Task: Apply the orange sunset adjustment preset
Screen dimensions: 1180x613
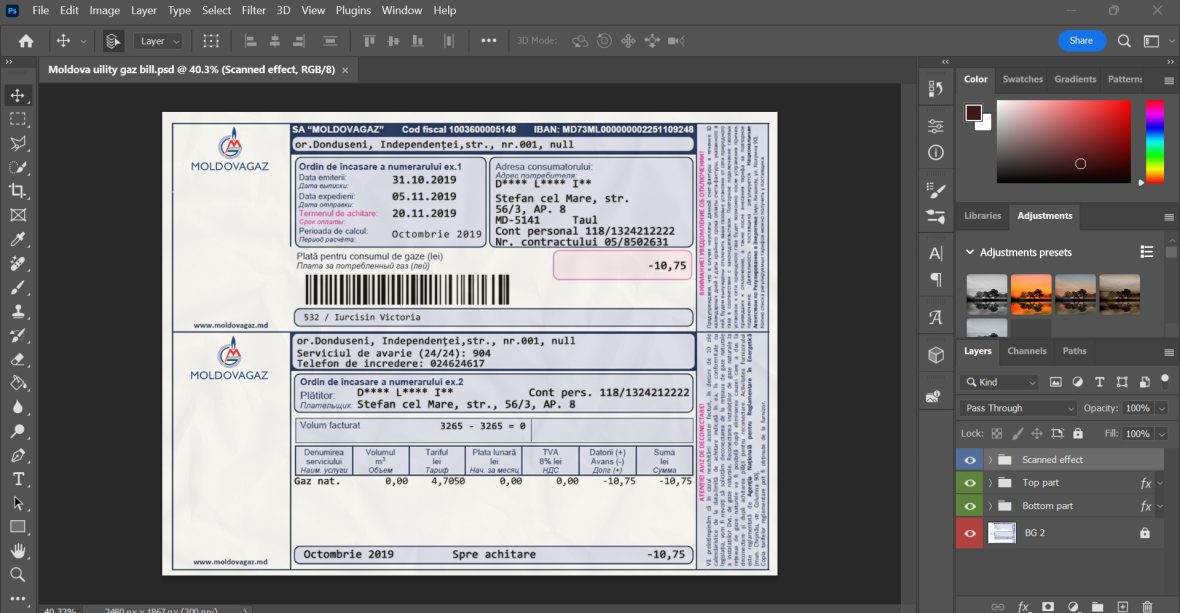Action: pyautogui.click(x=1030, y=293)
